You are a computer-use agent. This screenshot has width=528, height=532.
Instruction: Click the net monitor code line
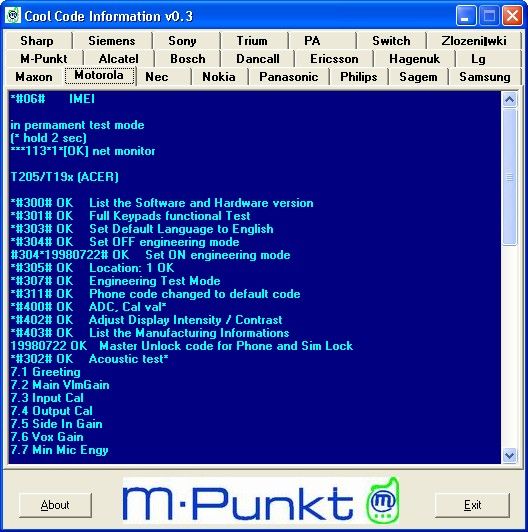click(x=82, y=151)
